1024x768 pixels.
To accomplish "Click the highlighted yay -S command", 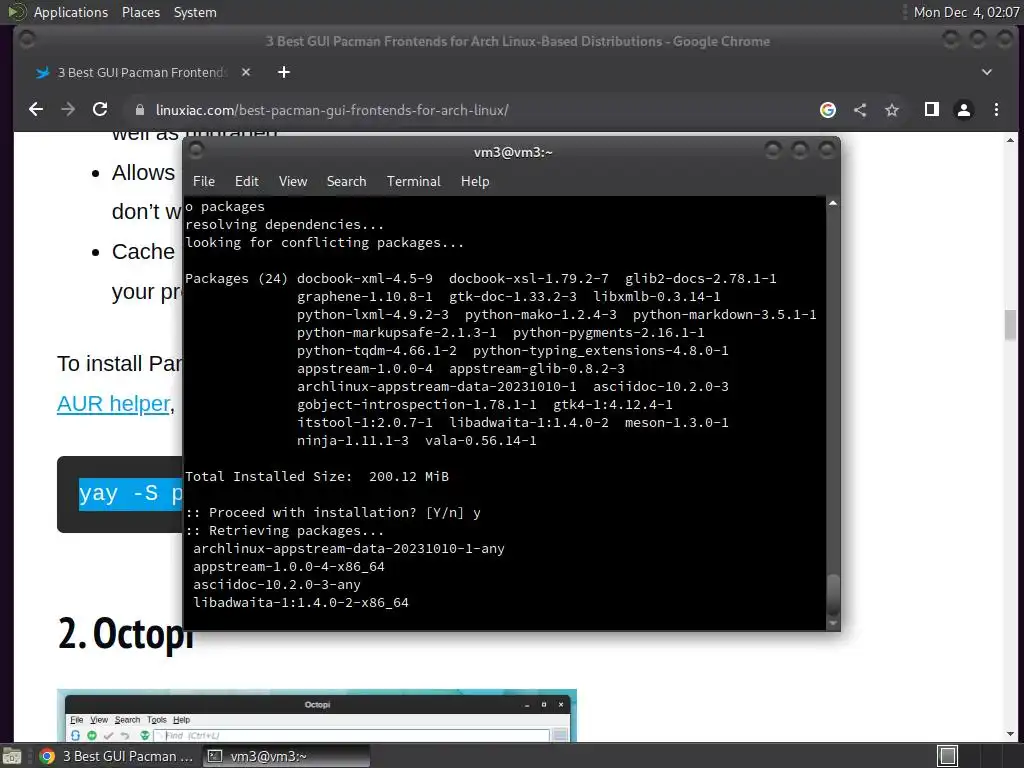I will (131, 493).
